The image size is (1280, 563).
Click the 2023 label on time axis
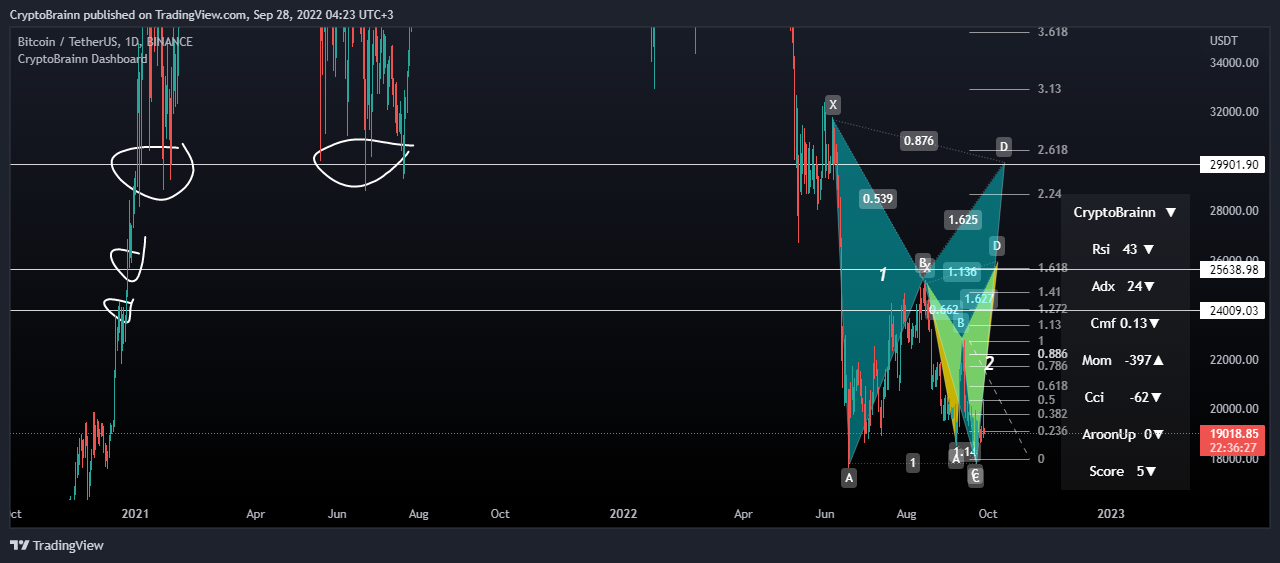point(1111,514)
